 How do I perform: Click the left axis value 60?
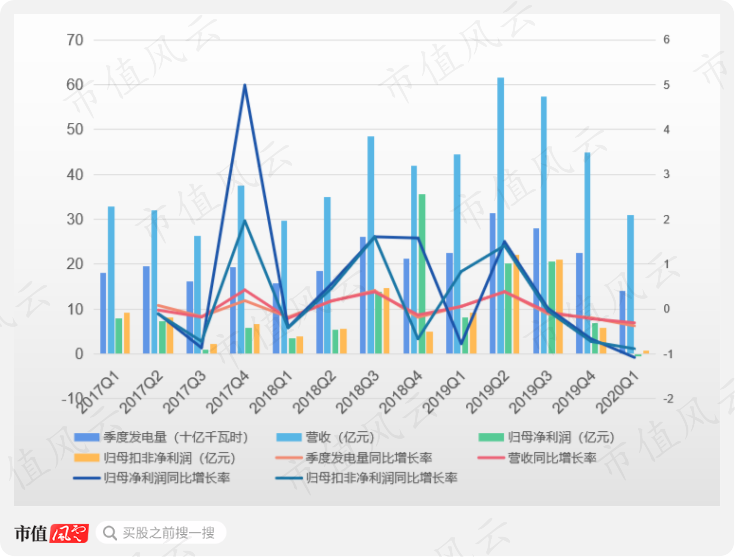[75, 85]
